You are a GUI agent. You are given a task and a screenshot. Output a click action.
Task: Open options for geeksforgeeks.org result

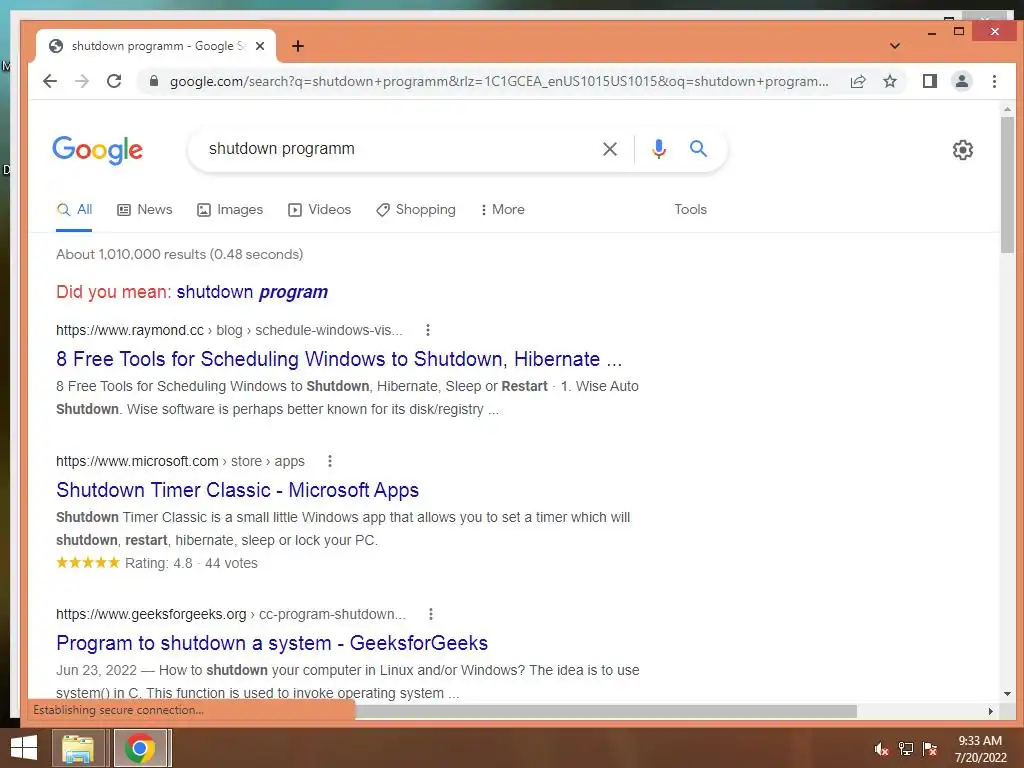pyautogui.click(x=430, y=615)
